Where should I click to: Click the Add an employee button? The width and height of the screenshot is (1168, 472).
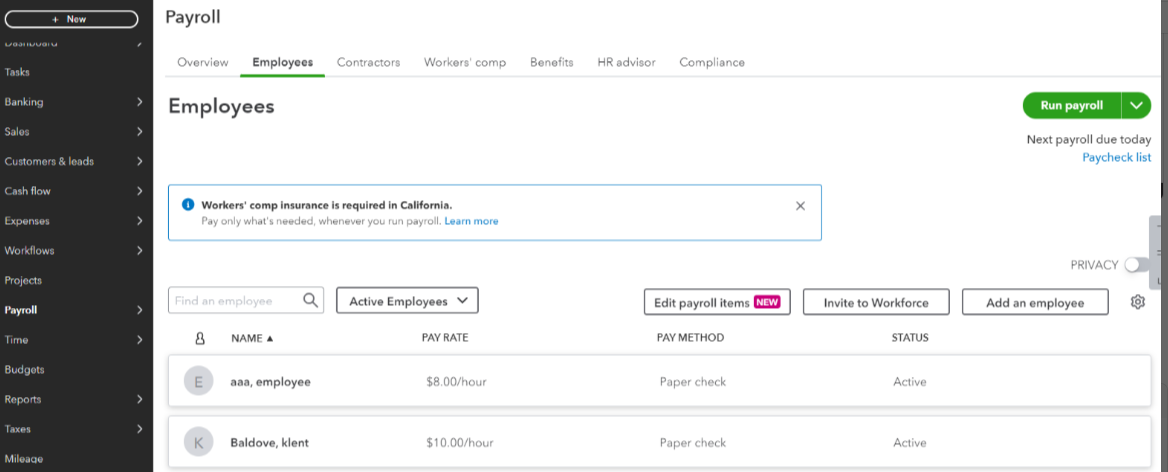1035,302
